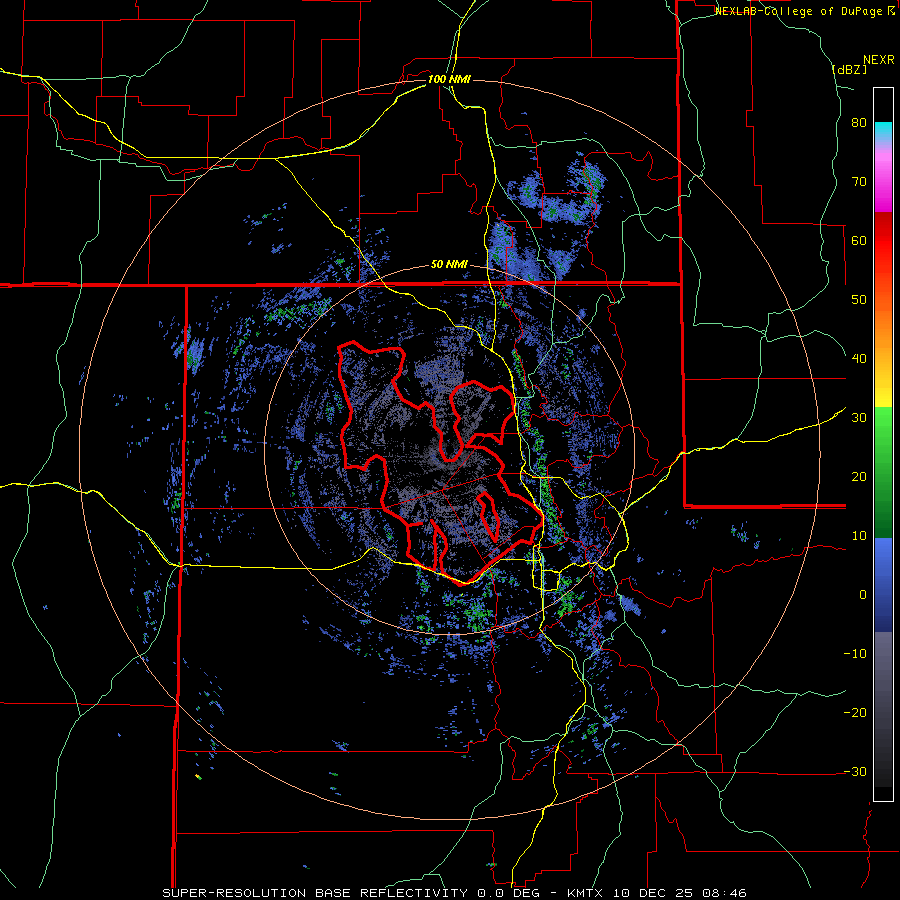Screen dimensions: 900x900
Task: Click the 10 value on the dBZ scale
Action: 859,536
